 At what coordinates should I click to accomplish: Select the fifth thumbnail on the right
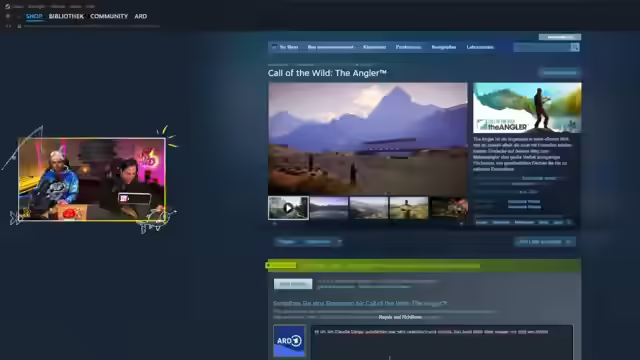coord(449,208)
